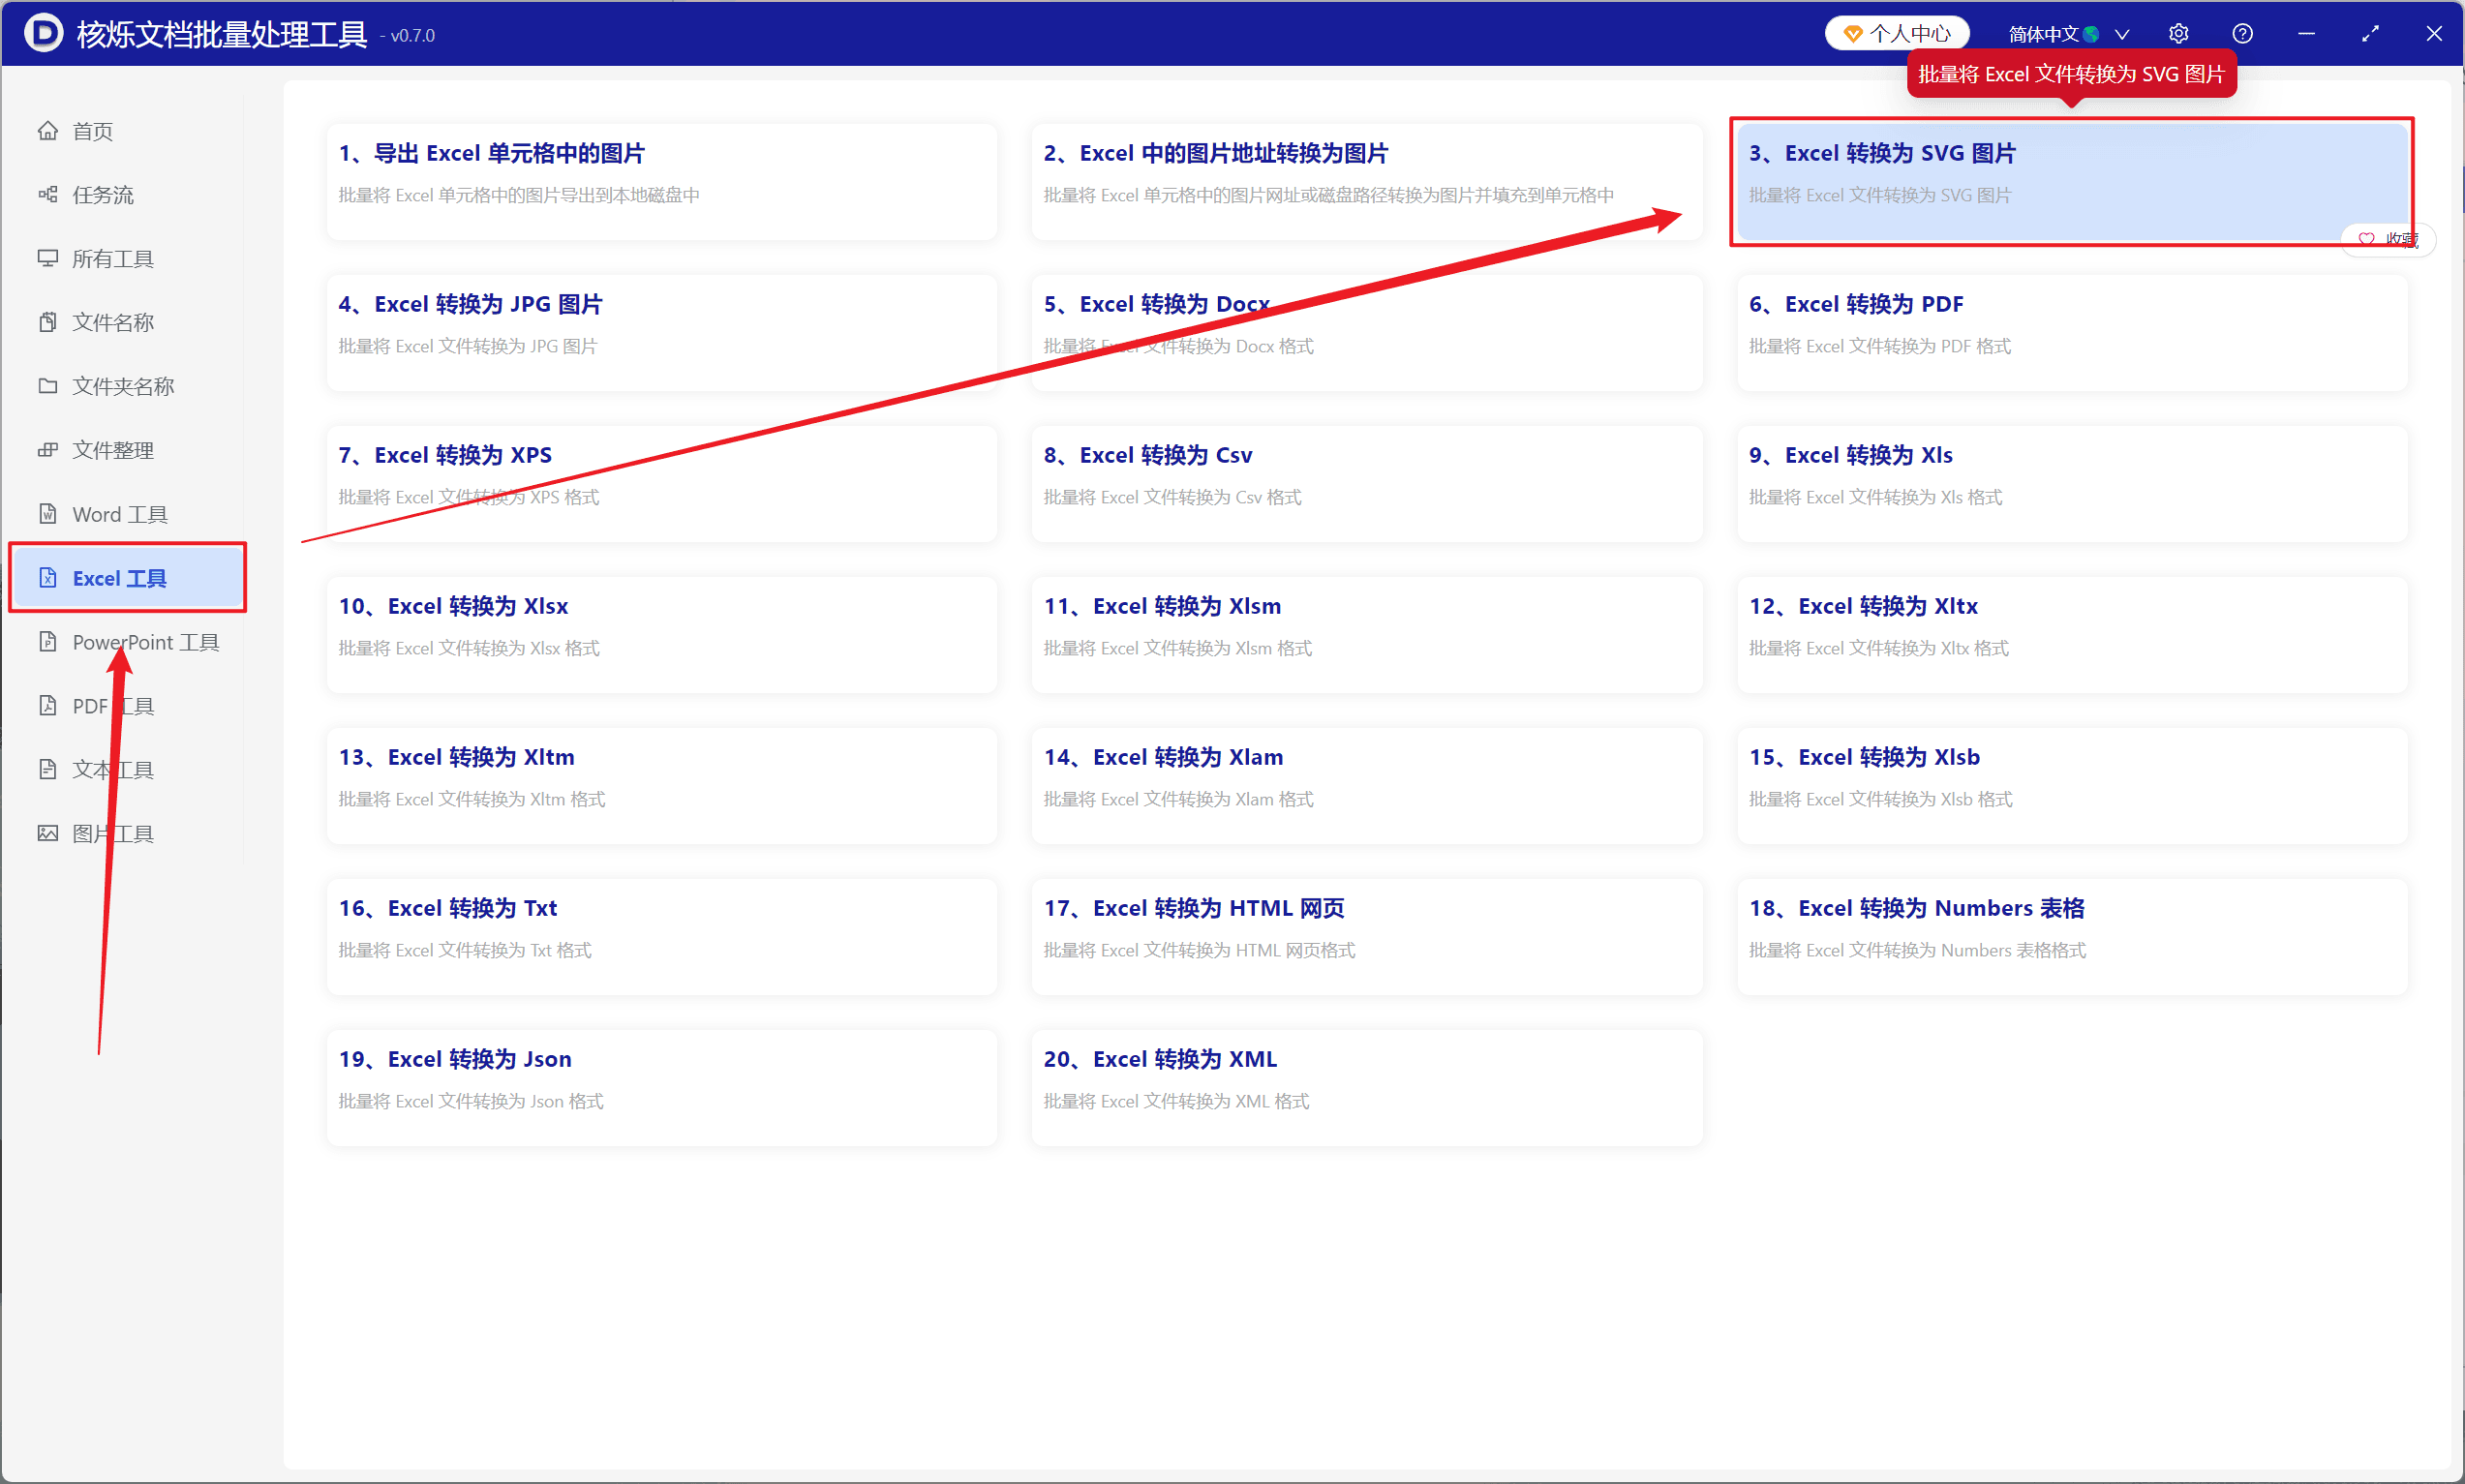Select Excel 转换为 HTML 网页 card
The width and height of the screenshot is (2465, 1484).
click(x=1366, y=937)
